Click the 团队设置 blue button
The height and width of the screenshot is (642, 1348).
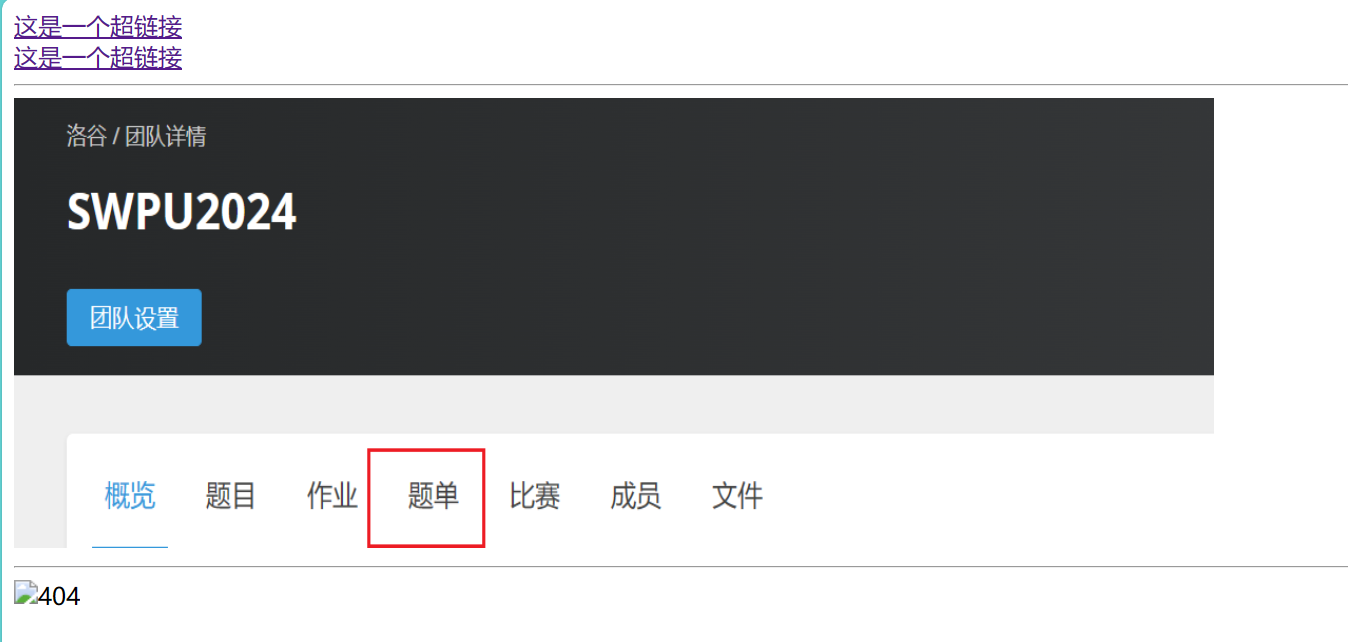(x=134, y=318)
